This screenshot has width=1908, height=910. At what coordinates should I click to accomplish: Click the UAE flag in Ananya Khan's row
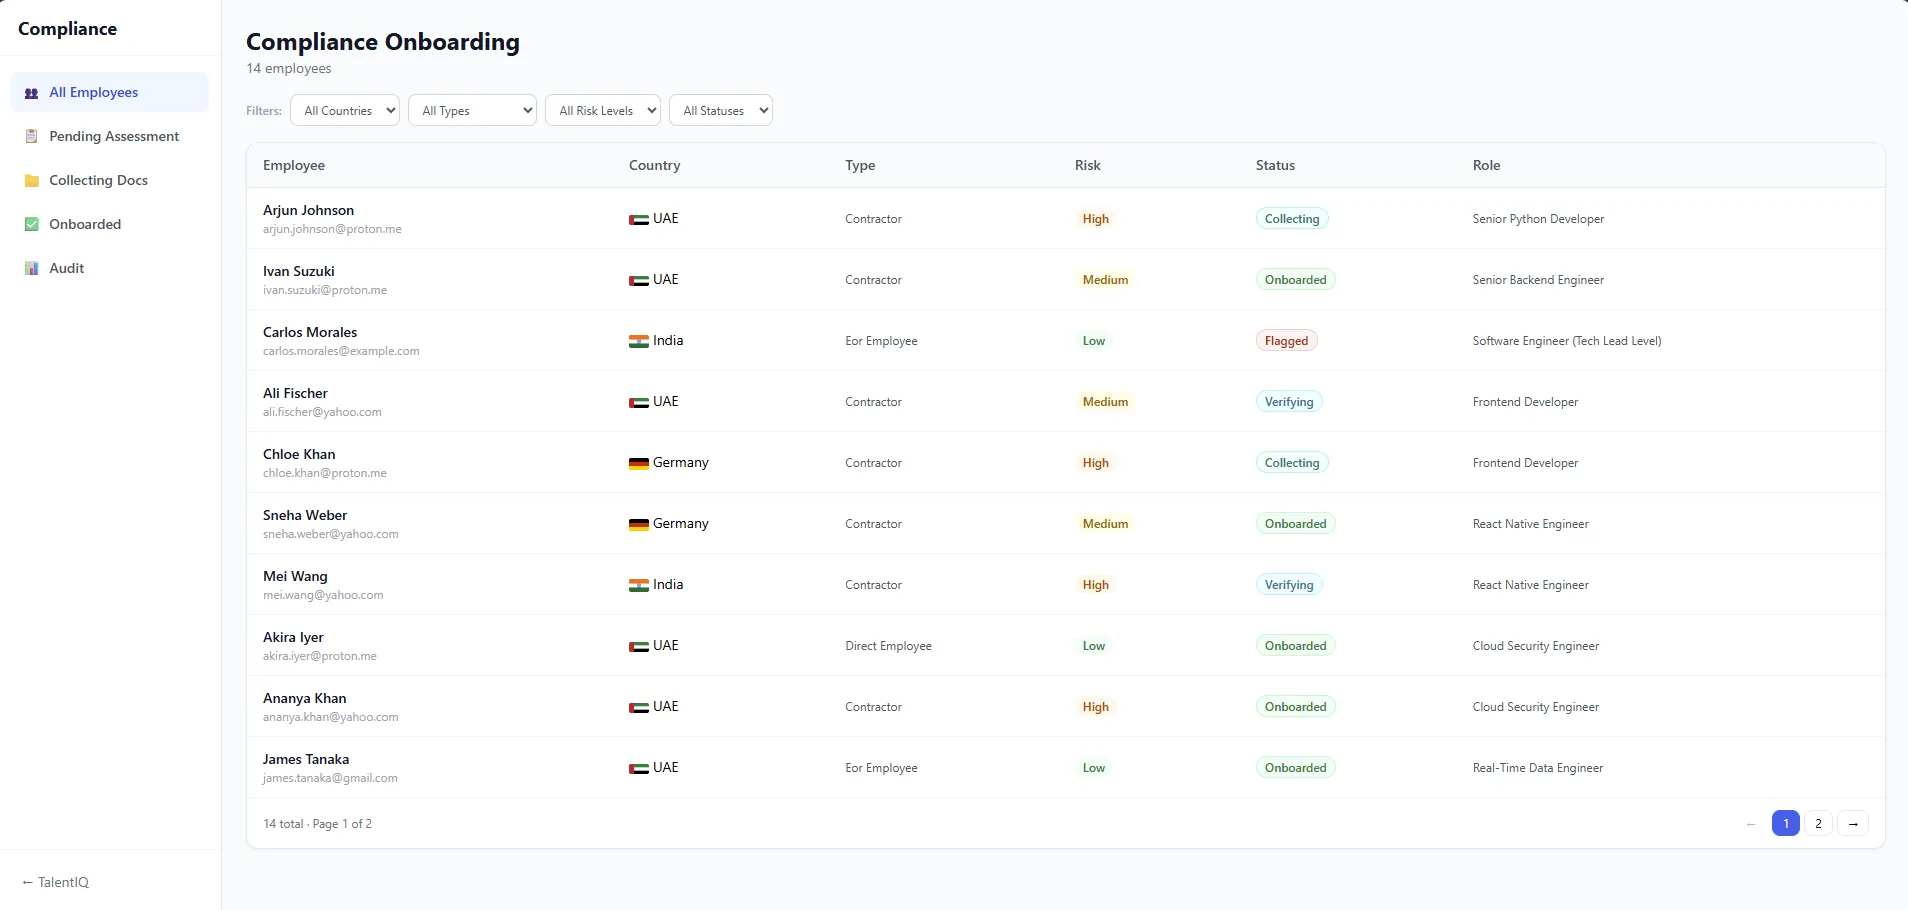coord(638,707)
